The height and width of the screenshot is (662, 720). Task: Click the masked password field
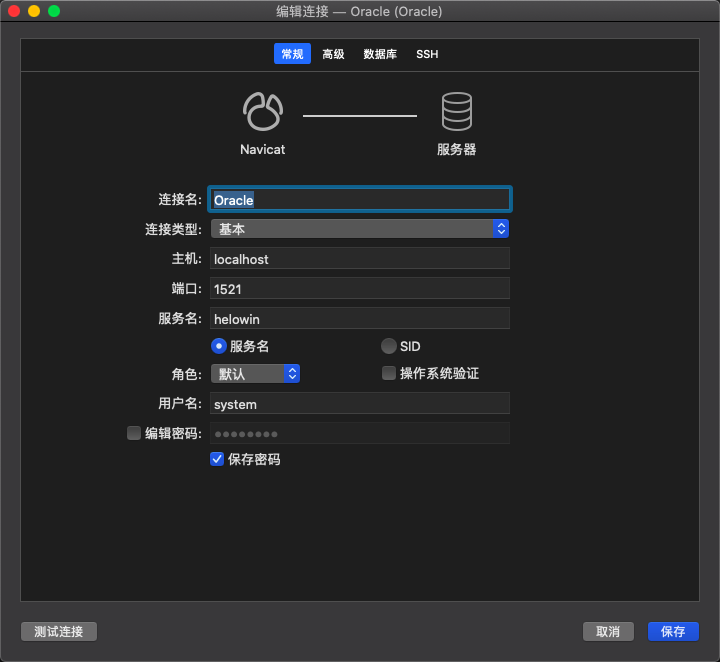(360, 433)
